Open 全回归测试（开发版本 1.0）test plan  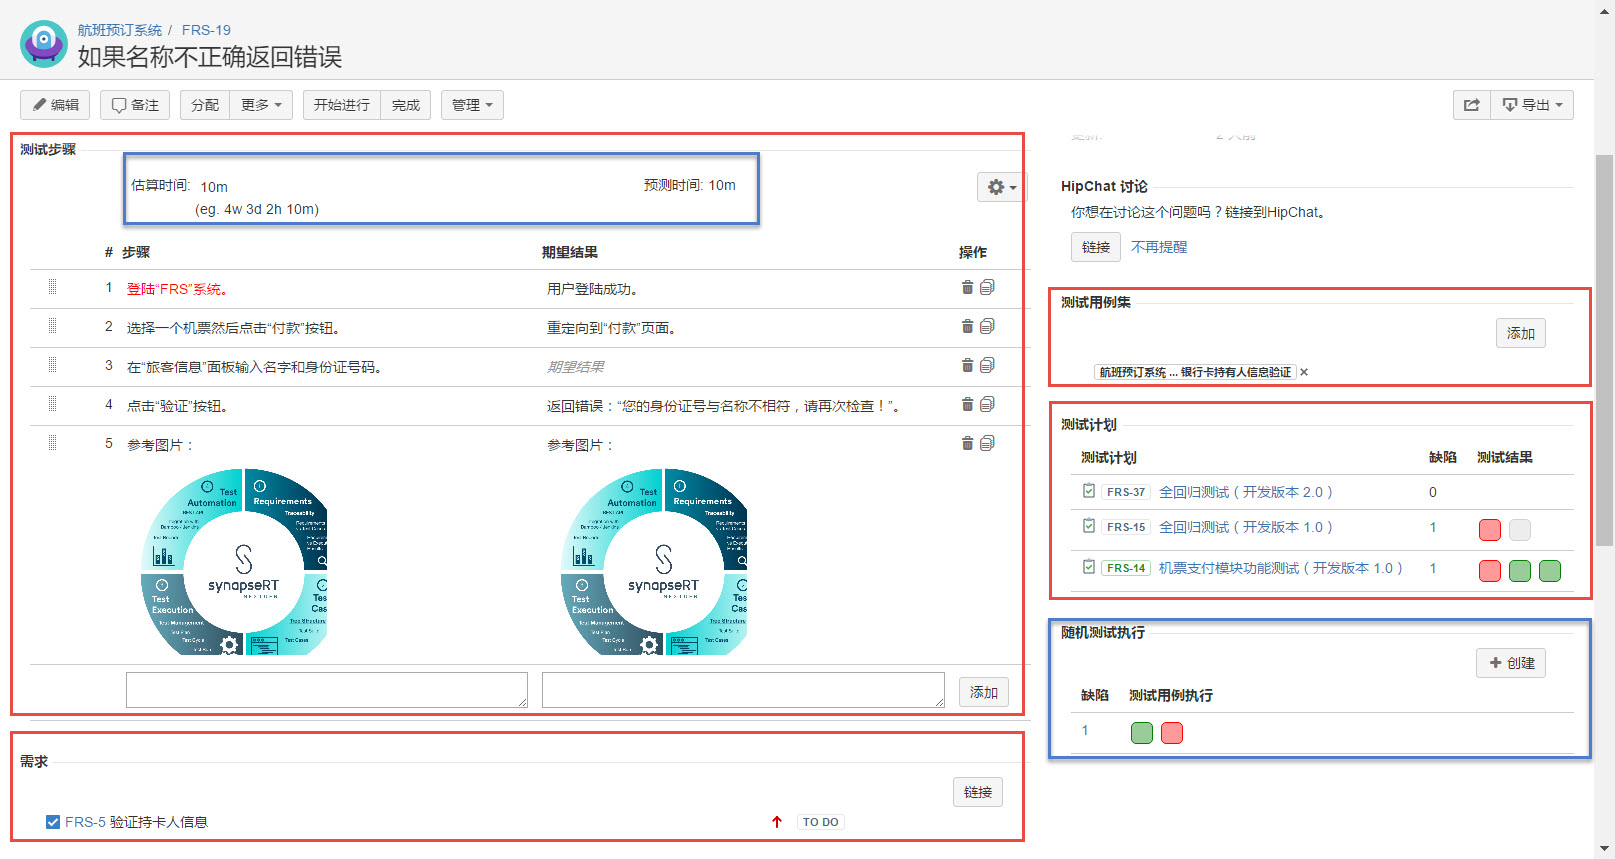coord(1246,527)
